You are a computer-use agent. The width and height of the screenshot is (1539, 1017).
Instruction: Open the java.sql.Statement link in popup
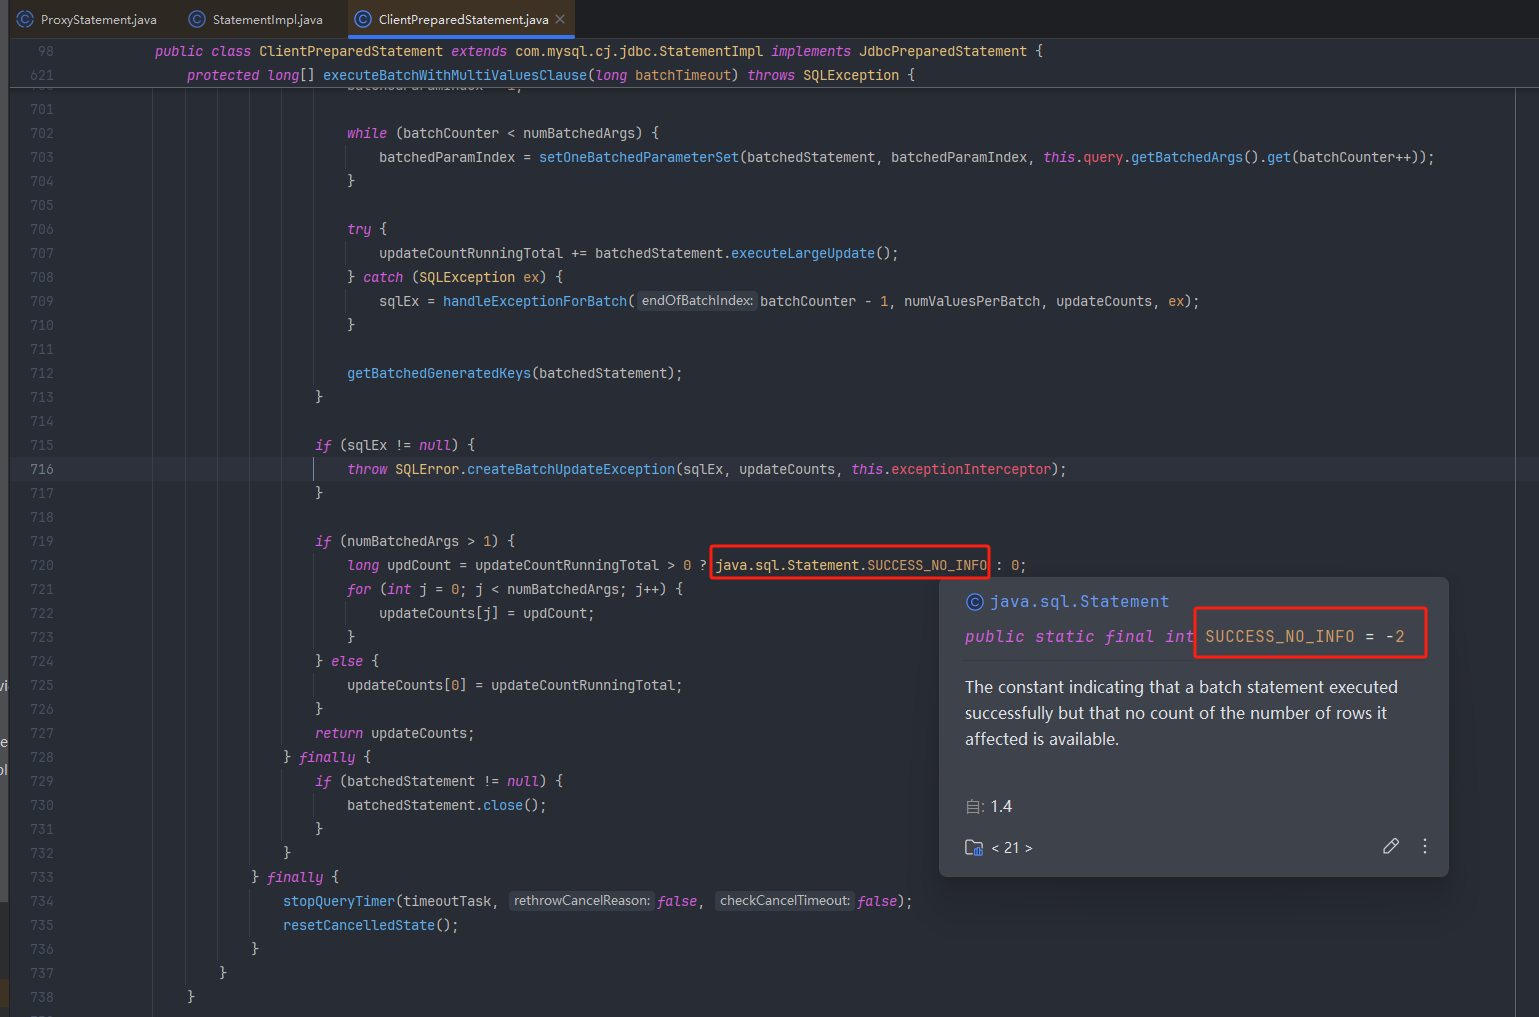tap(1078, 602)
